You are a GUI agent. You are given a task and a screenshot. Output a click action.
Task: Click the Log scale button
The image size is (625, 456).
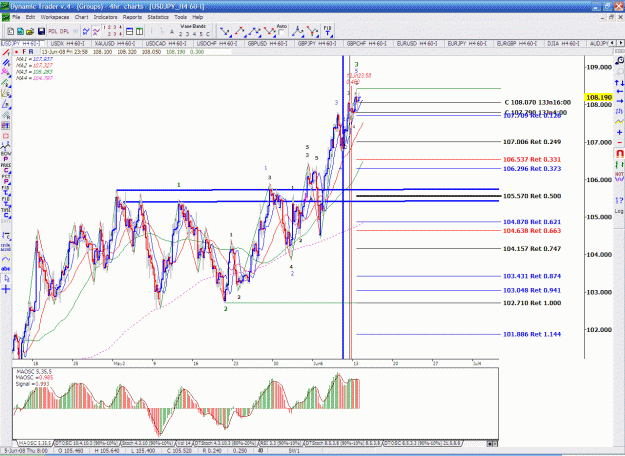pyautogui.click(x=619, y=211)
